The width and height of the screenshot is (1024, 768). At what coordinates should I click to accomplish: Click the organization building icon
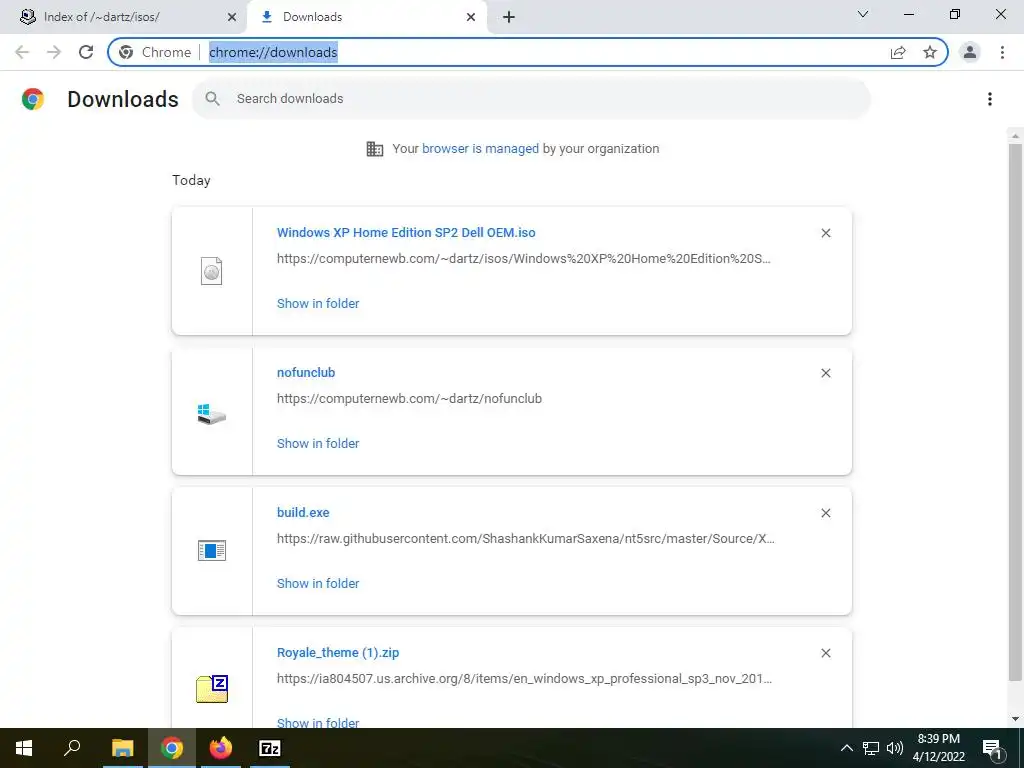point(375,149)
